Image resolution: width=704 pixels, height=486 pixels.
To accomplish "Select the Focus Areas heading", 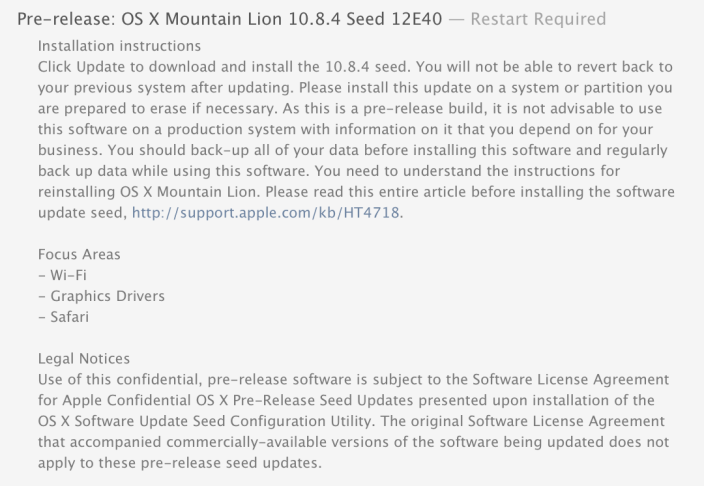I will (79, 254).
